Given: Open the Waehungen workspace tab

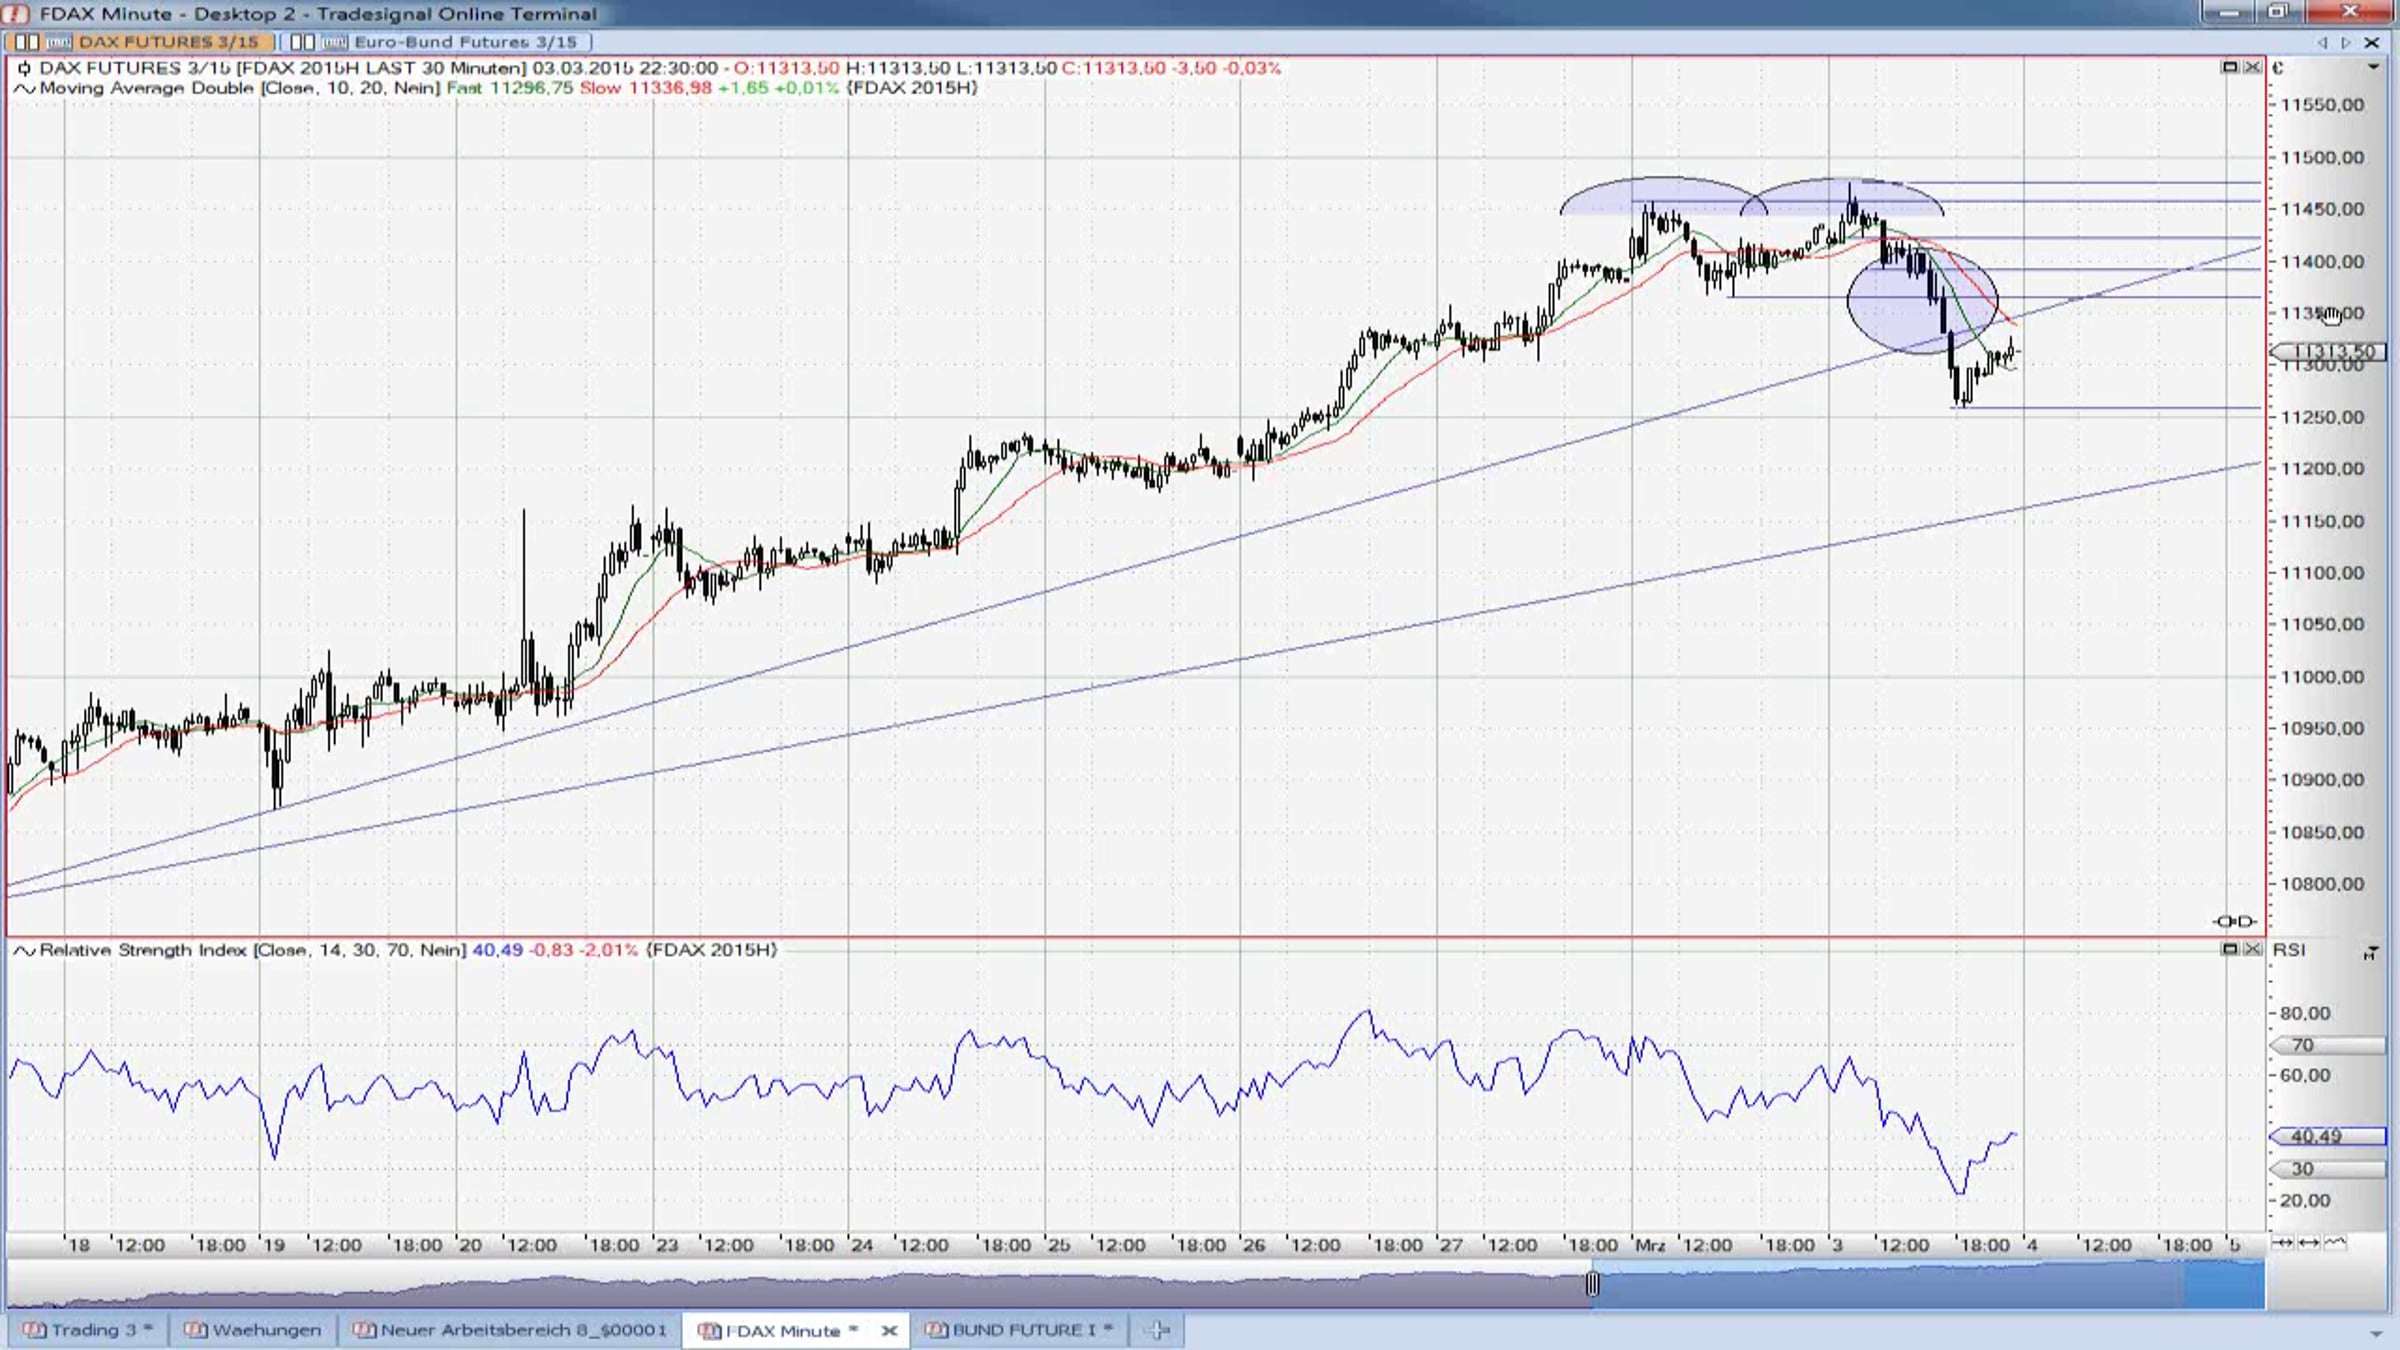Looking at the screenshot, I should click(x=254, y=1330).
